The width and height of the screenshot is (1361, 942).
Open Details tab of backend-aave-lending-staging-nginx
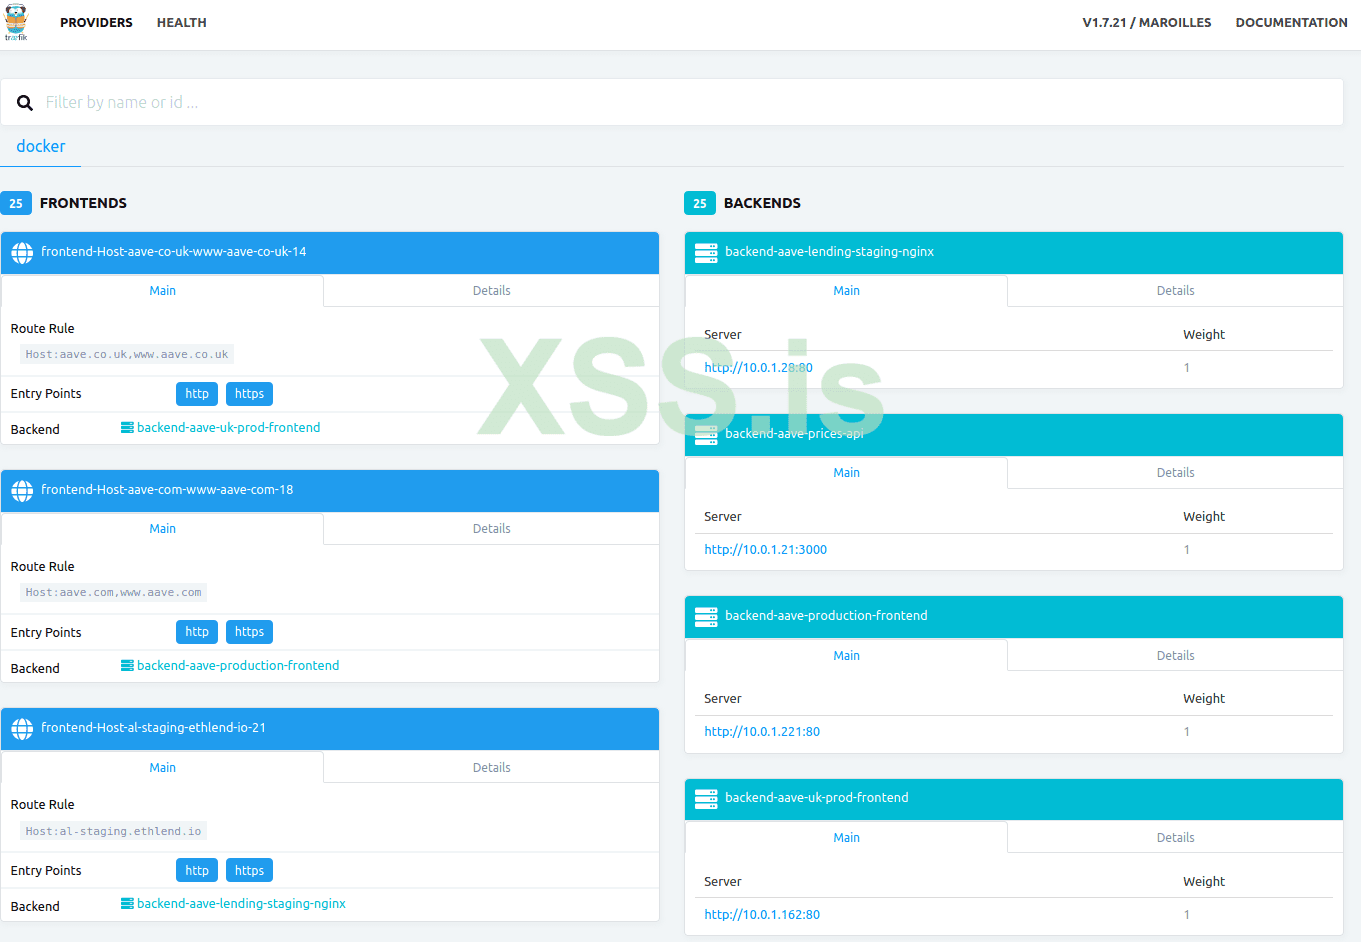[1175, 291]
